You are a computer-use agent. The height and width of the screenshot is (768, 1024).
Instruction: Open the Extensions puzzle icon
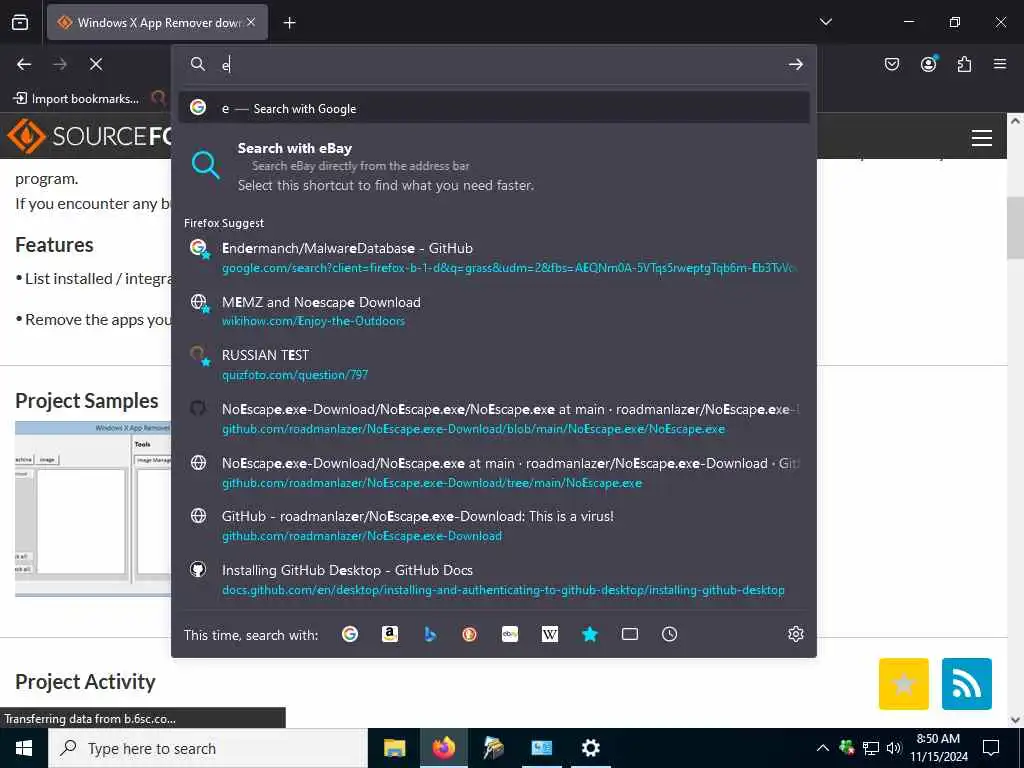(964, 64)
